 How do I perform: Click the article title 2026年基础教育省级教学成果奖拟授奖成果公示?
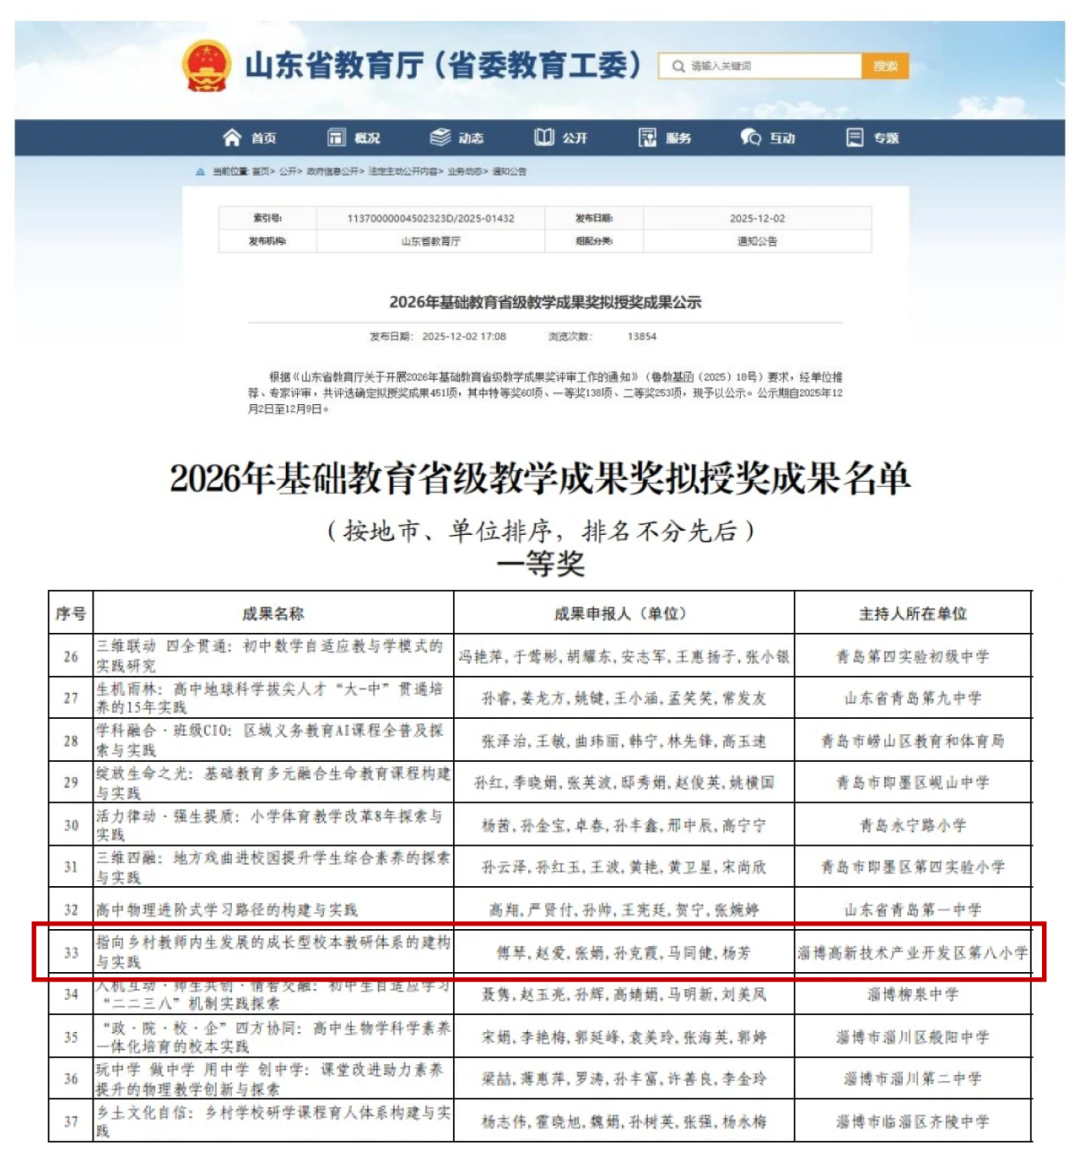[x=545, y=302]
